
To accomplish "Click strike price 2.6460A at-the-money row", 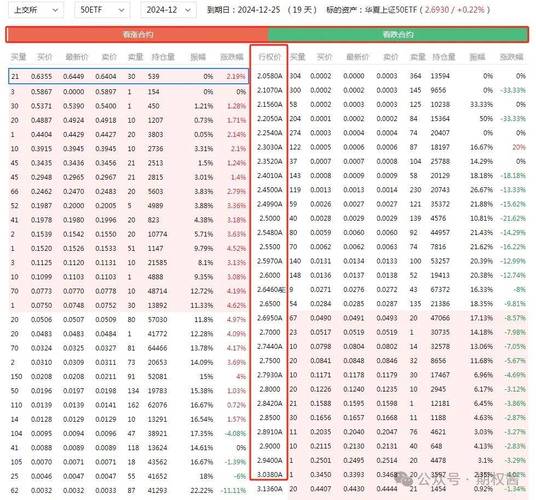I will [x=271, y=289].
